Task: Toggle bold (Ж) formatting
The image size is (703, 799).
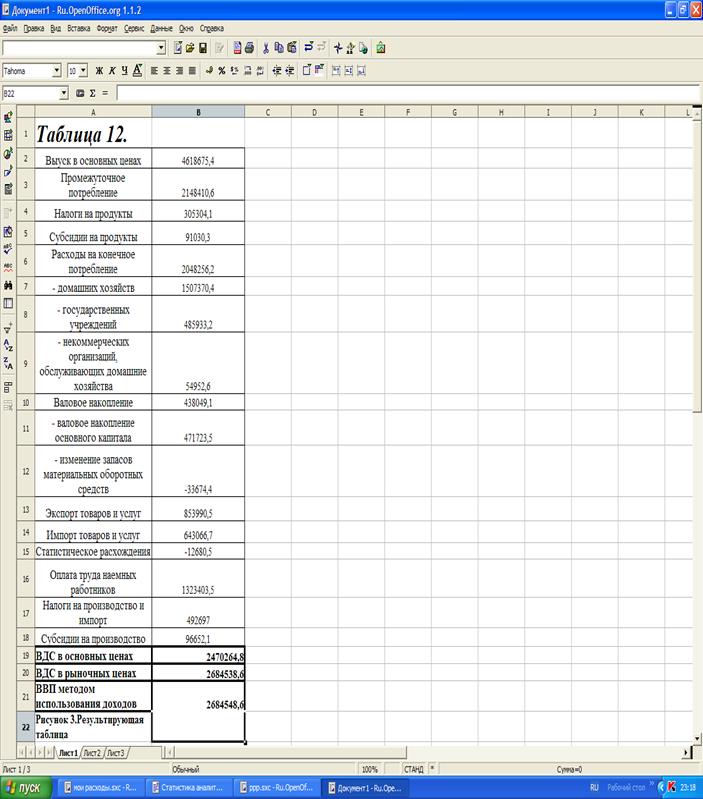Action: click(99, 71)
